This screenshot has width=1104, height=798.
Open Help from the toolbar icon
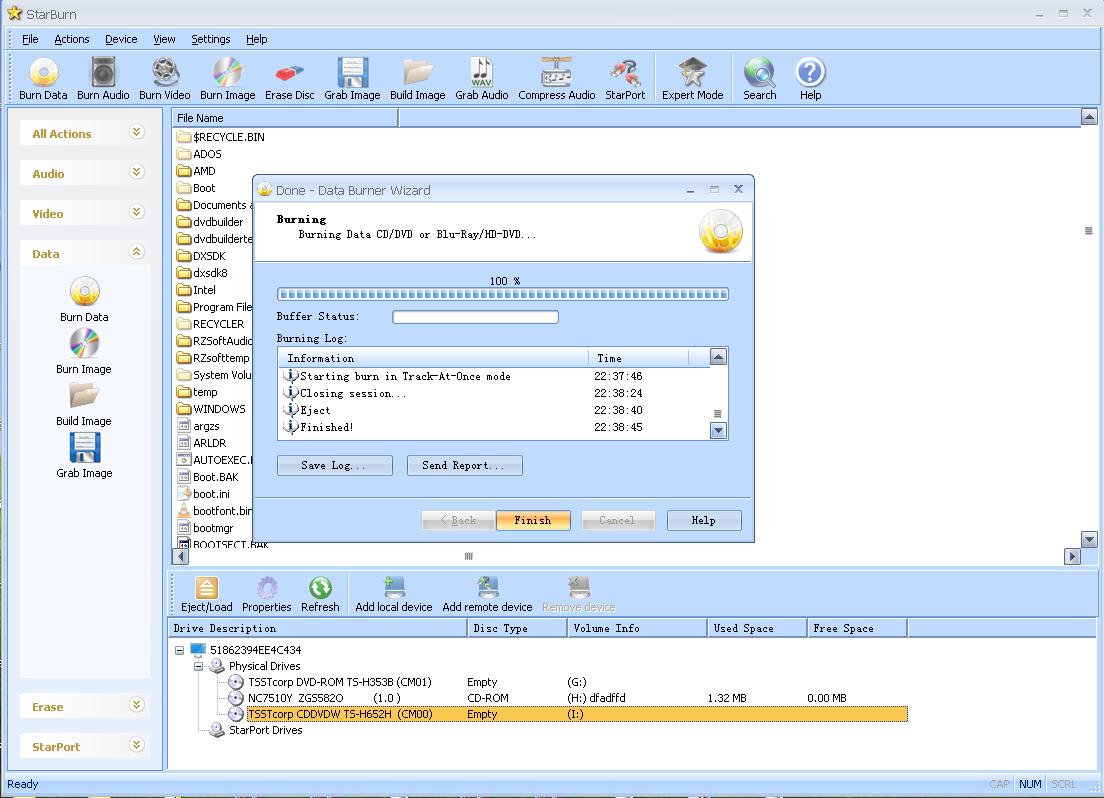click(x=810, y=79)
